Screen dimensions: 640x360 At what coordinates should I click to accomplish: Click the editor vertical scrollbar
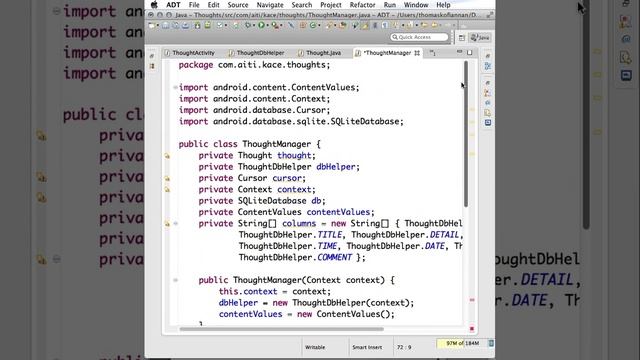tap(466, 134)
